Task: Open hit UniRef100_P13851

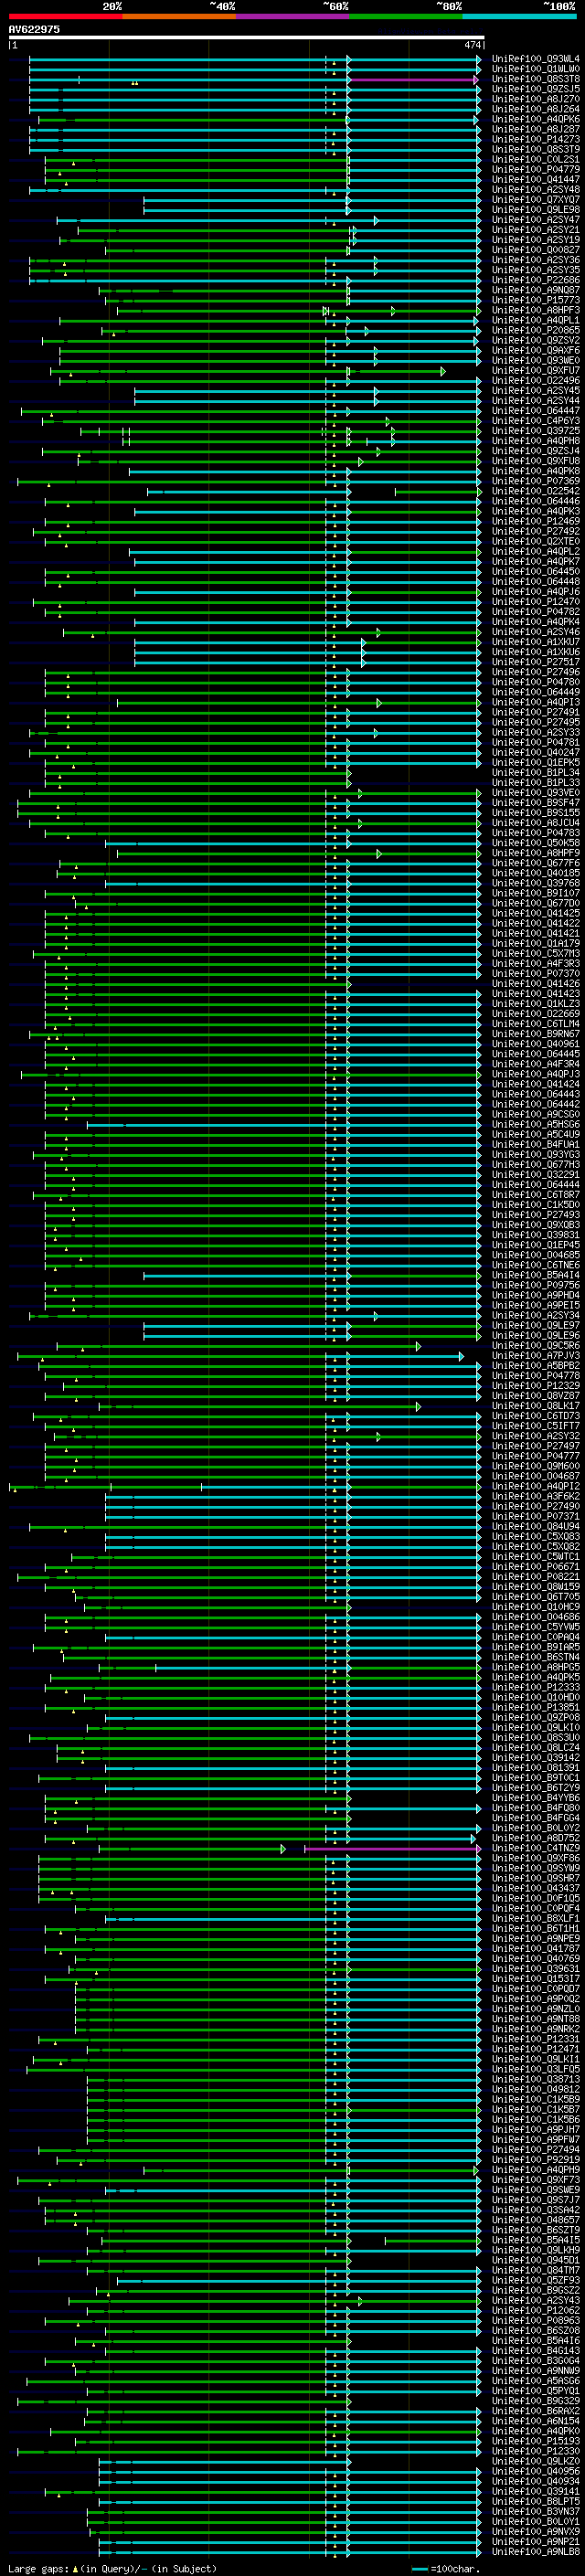Action: (x=536, y=1708)
